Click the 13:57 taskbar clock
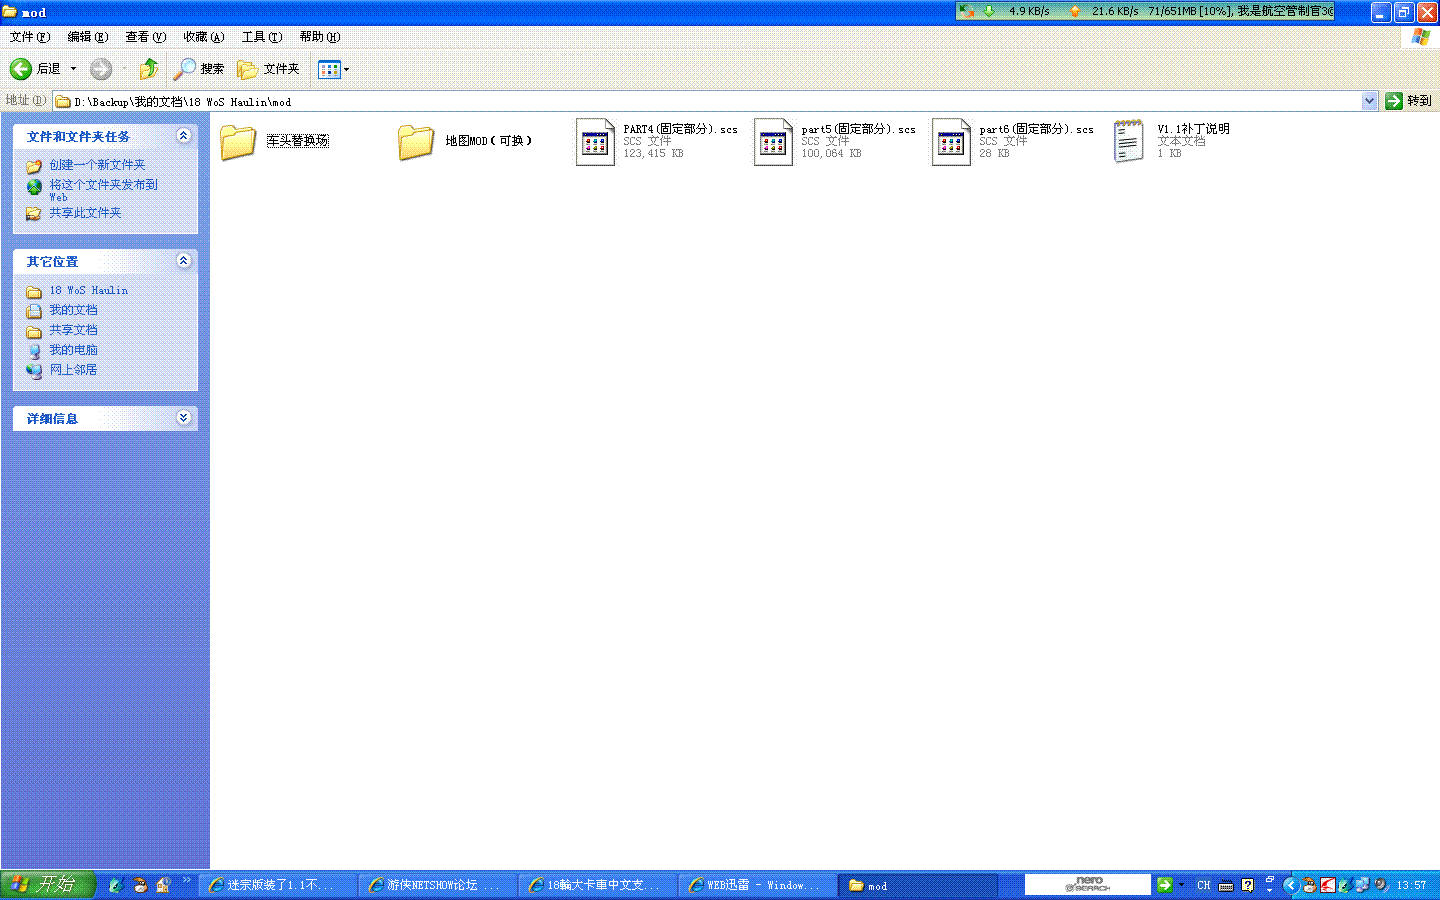The height and width of the screenshot is (900, 1440). point(1412,885)
